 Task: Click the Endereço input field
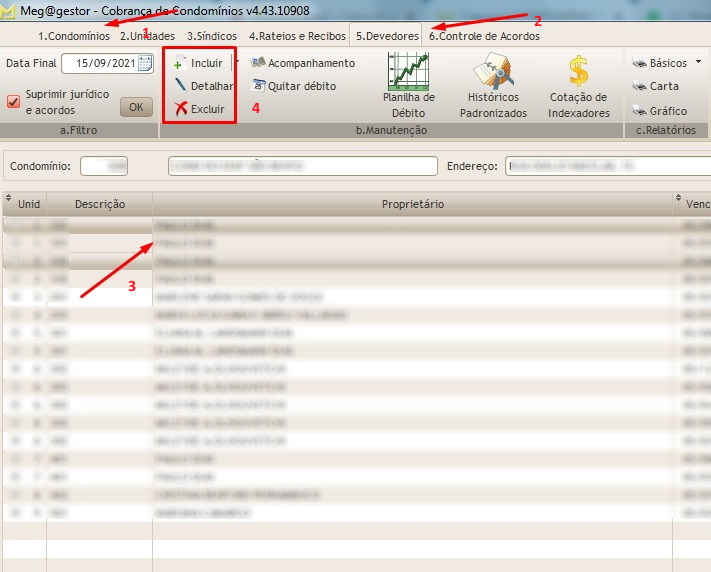pyautogui.click(x=606, y=166)
